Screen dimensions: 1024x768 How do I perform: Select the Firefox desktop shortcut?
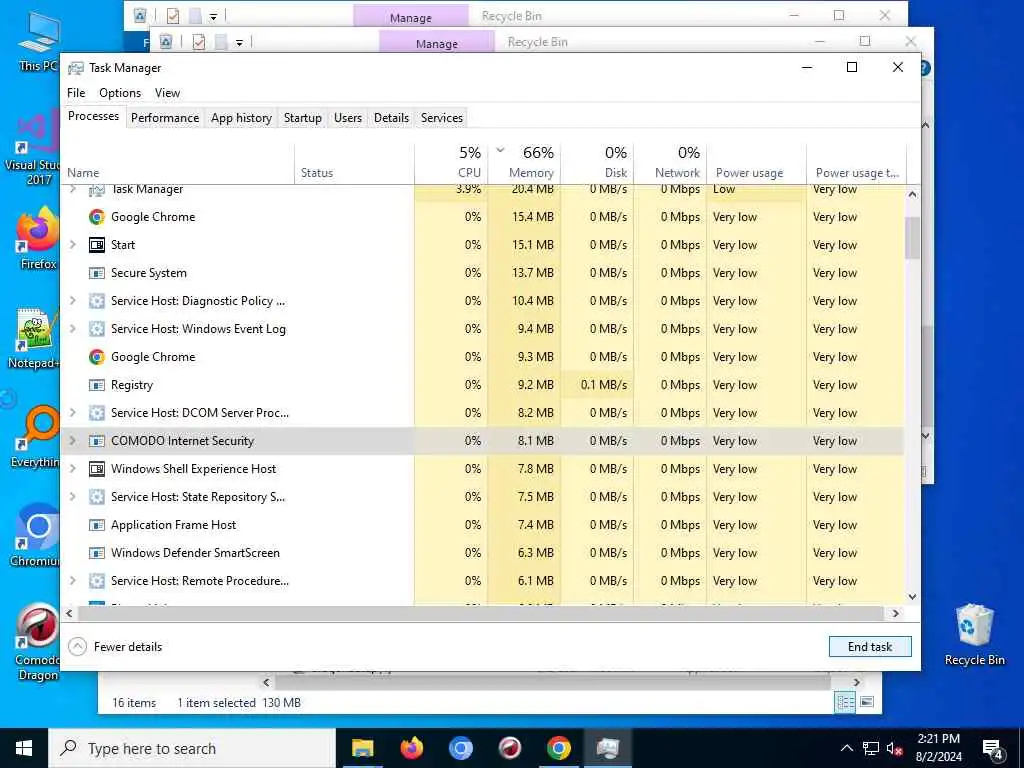(38, 238)
